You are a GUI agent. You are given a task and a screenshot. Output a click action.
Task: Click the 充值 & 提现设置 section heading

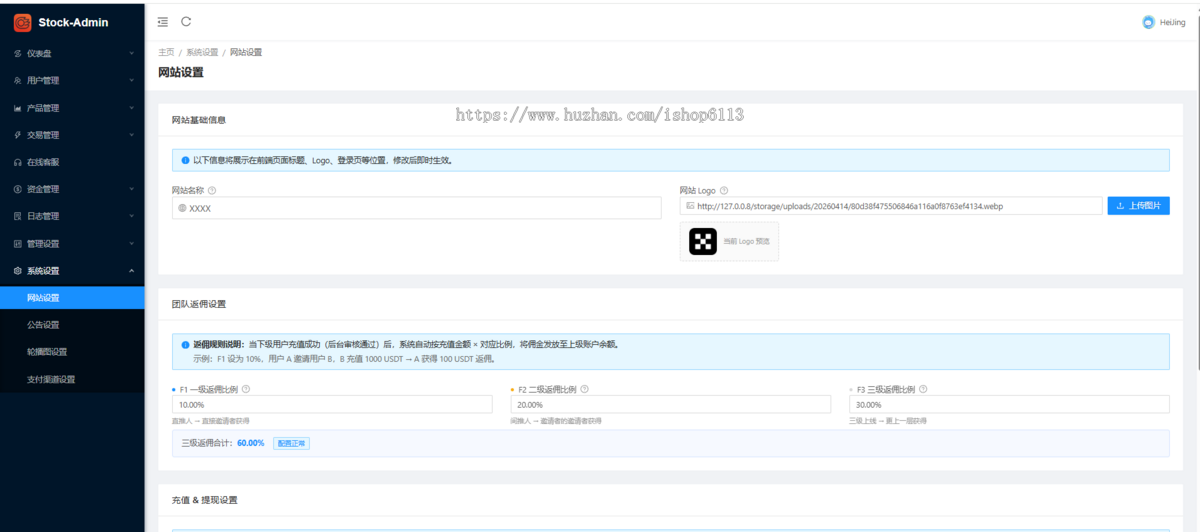click(205, 500)
